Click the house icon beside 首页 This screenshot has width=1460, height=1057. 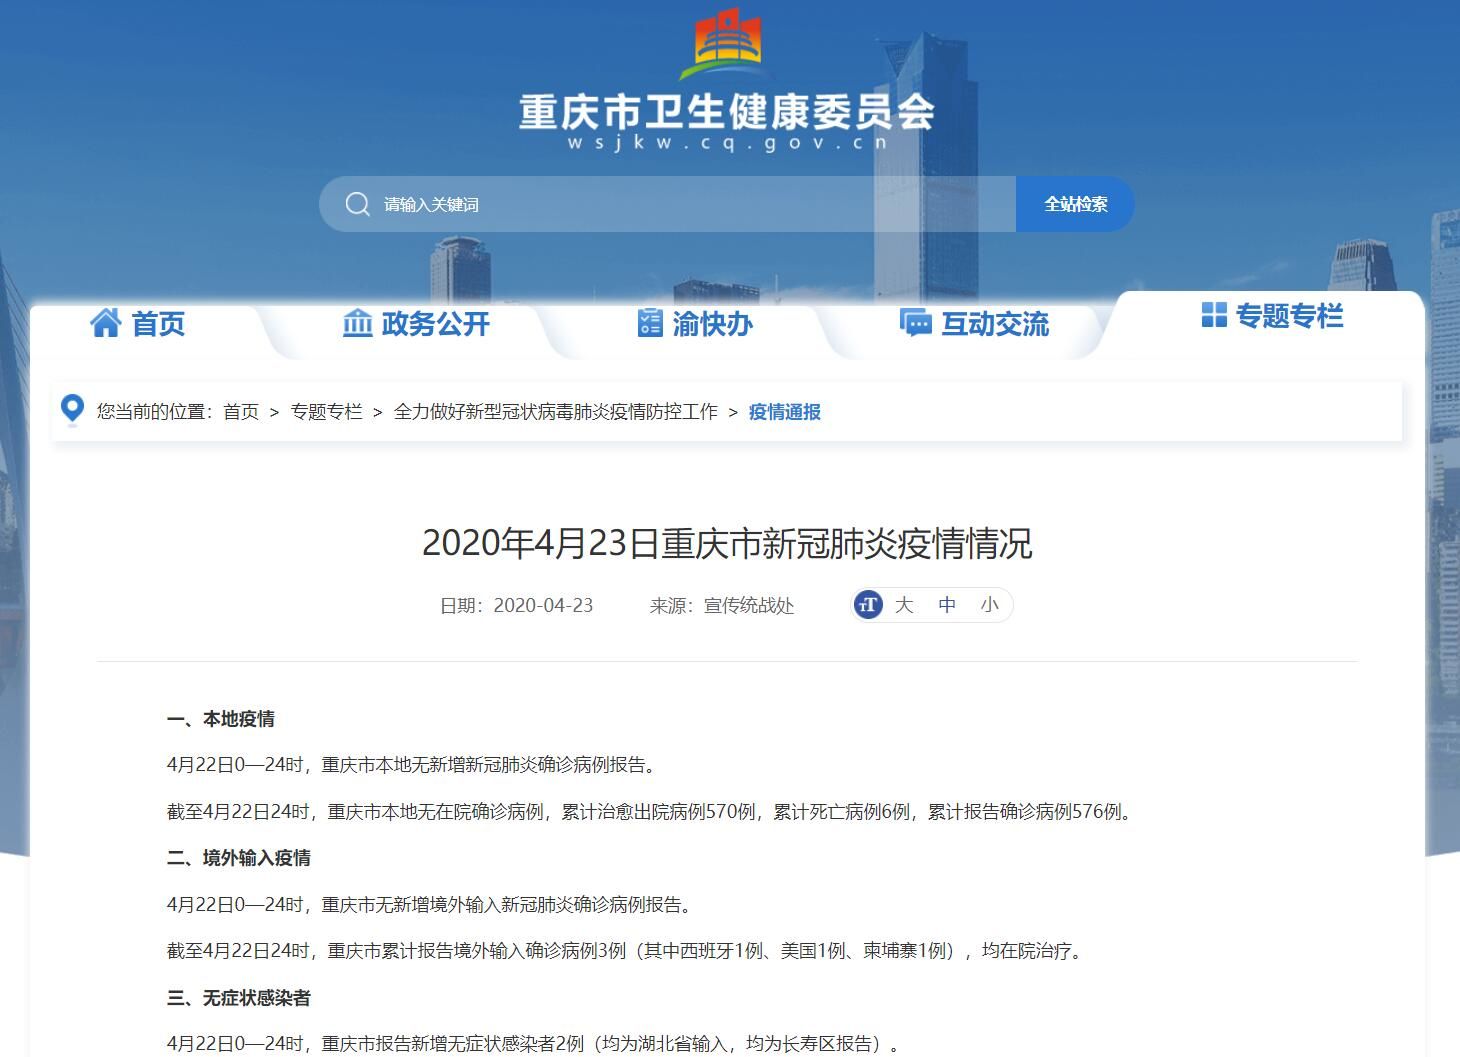point(105,323)
